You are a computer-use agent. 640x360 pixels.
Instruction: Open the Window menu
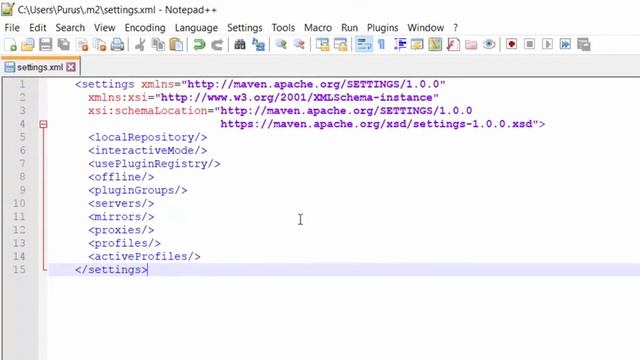coord(425,28)
